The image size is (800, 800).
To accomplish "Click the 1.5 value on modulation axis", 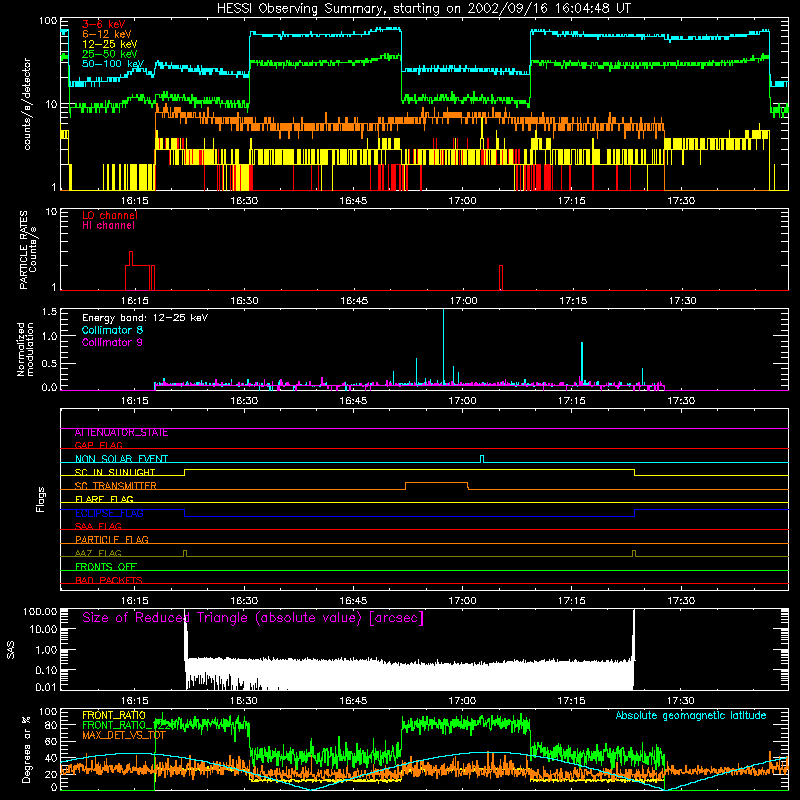I will [49, 312].
